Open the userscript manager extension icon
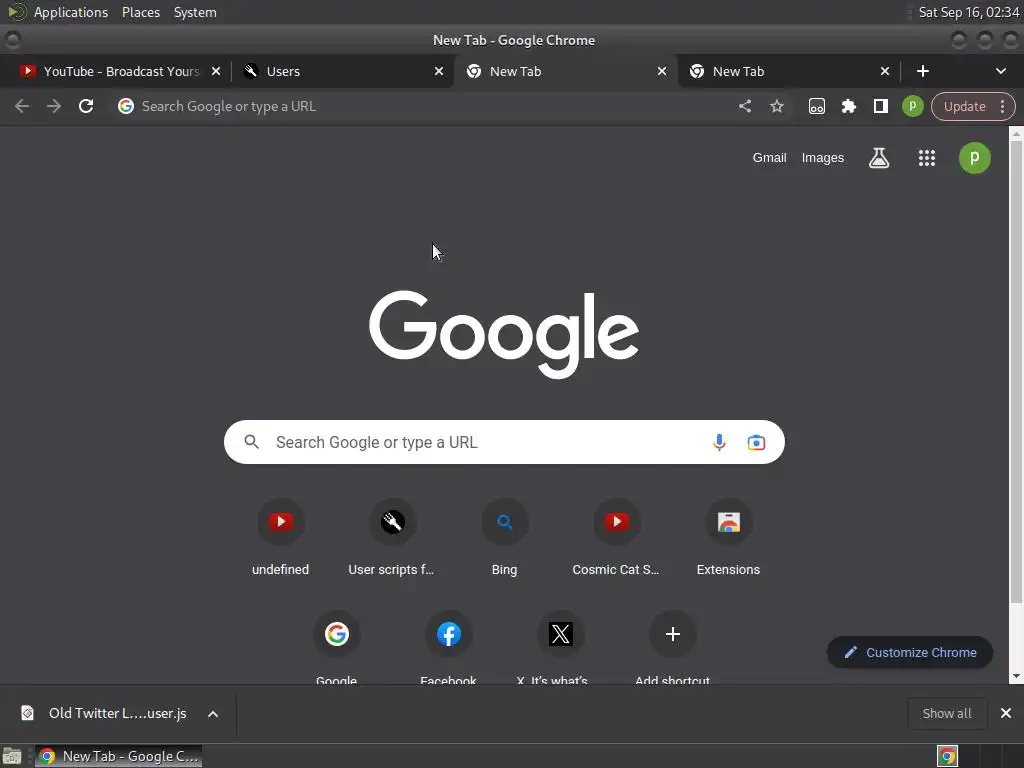 point(816,106)
